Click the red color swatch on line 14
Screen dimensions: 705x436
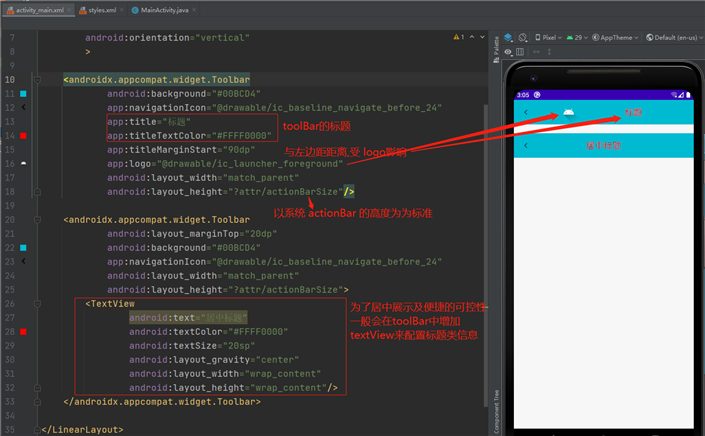[23, 135]
